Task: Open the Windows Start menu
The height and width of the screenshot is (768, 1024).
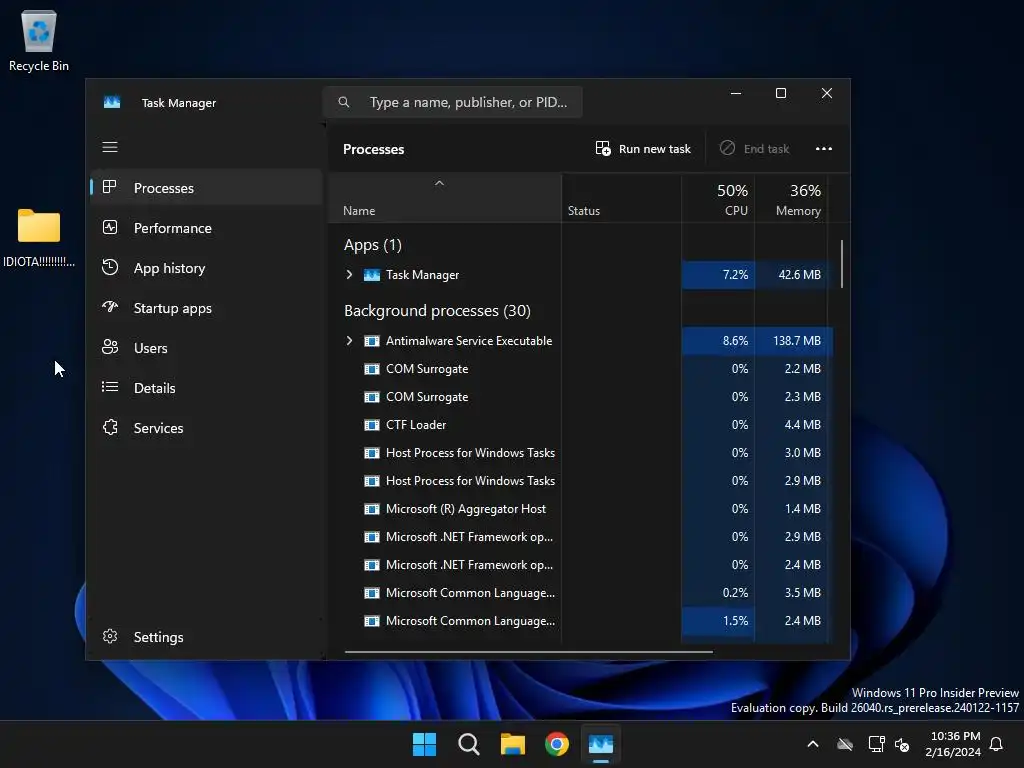Action: 424,744
